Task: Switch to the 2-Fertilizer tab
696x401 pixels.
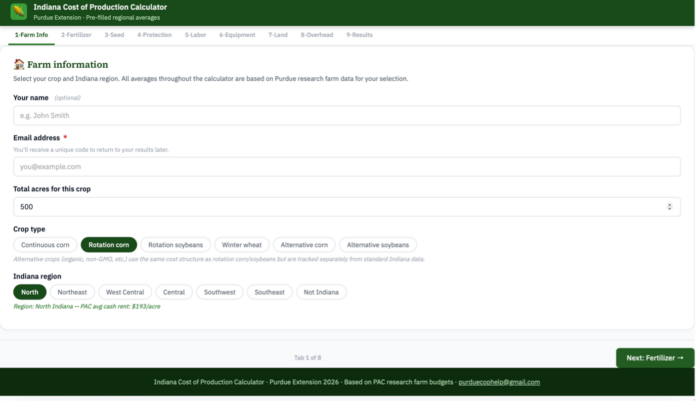Action: point(76,35)
